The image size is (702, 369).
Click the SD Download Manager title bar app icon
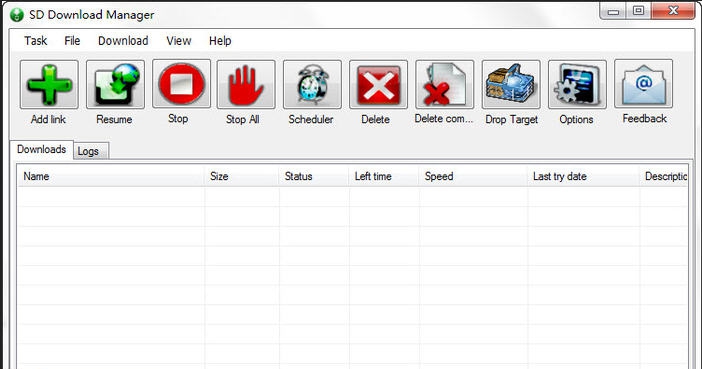coord(17,15)
